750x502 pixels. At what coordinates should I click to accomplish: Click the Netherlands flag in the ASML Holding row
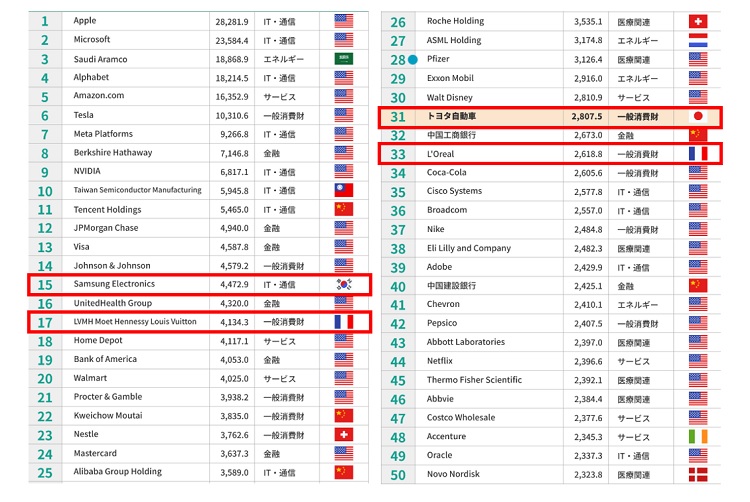(698, 40)
